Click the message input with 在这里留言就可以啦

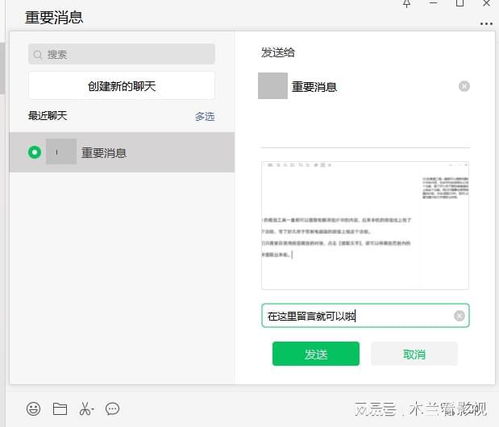(365, 316)
